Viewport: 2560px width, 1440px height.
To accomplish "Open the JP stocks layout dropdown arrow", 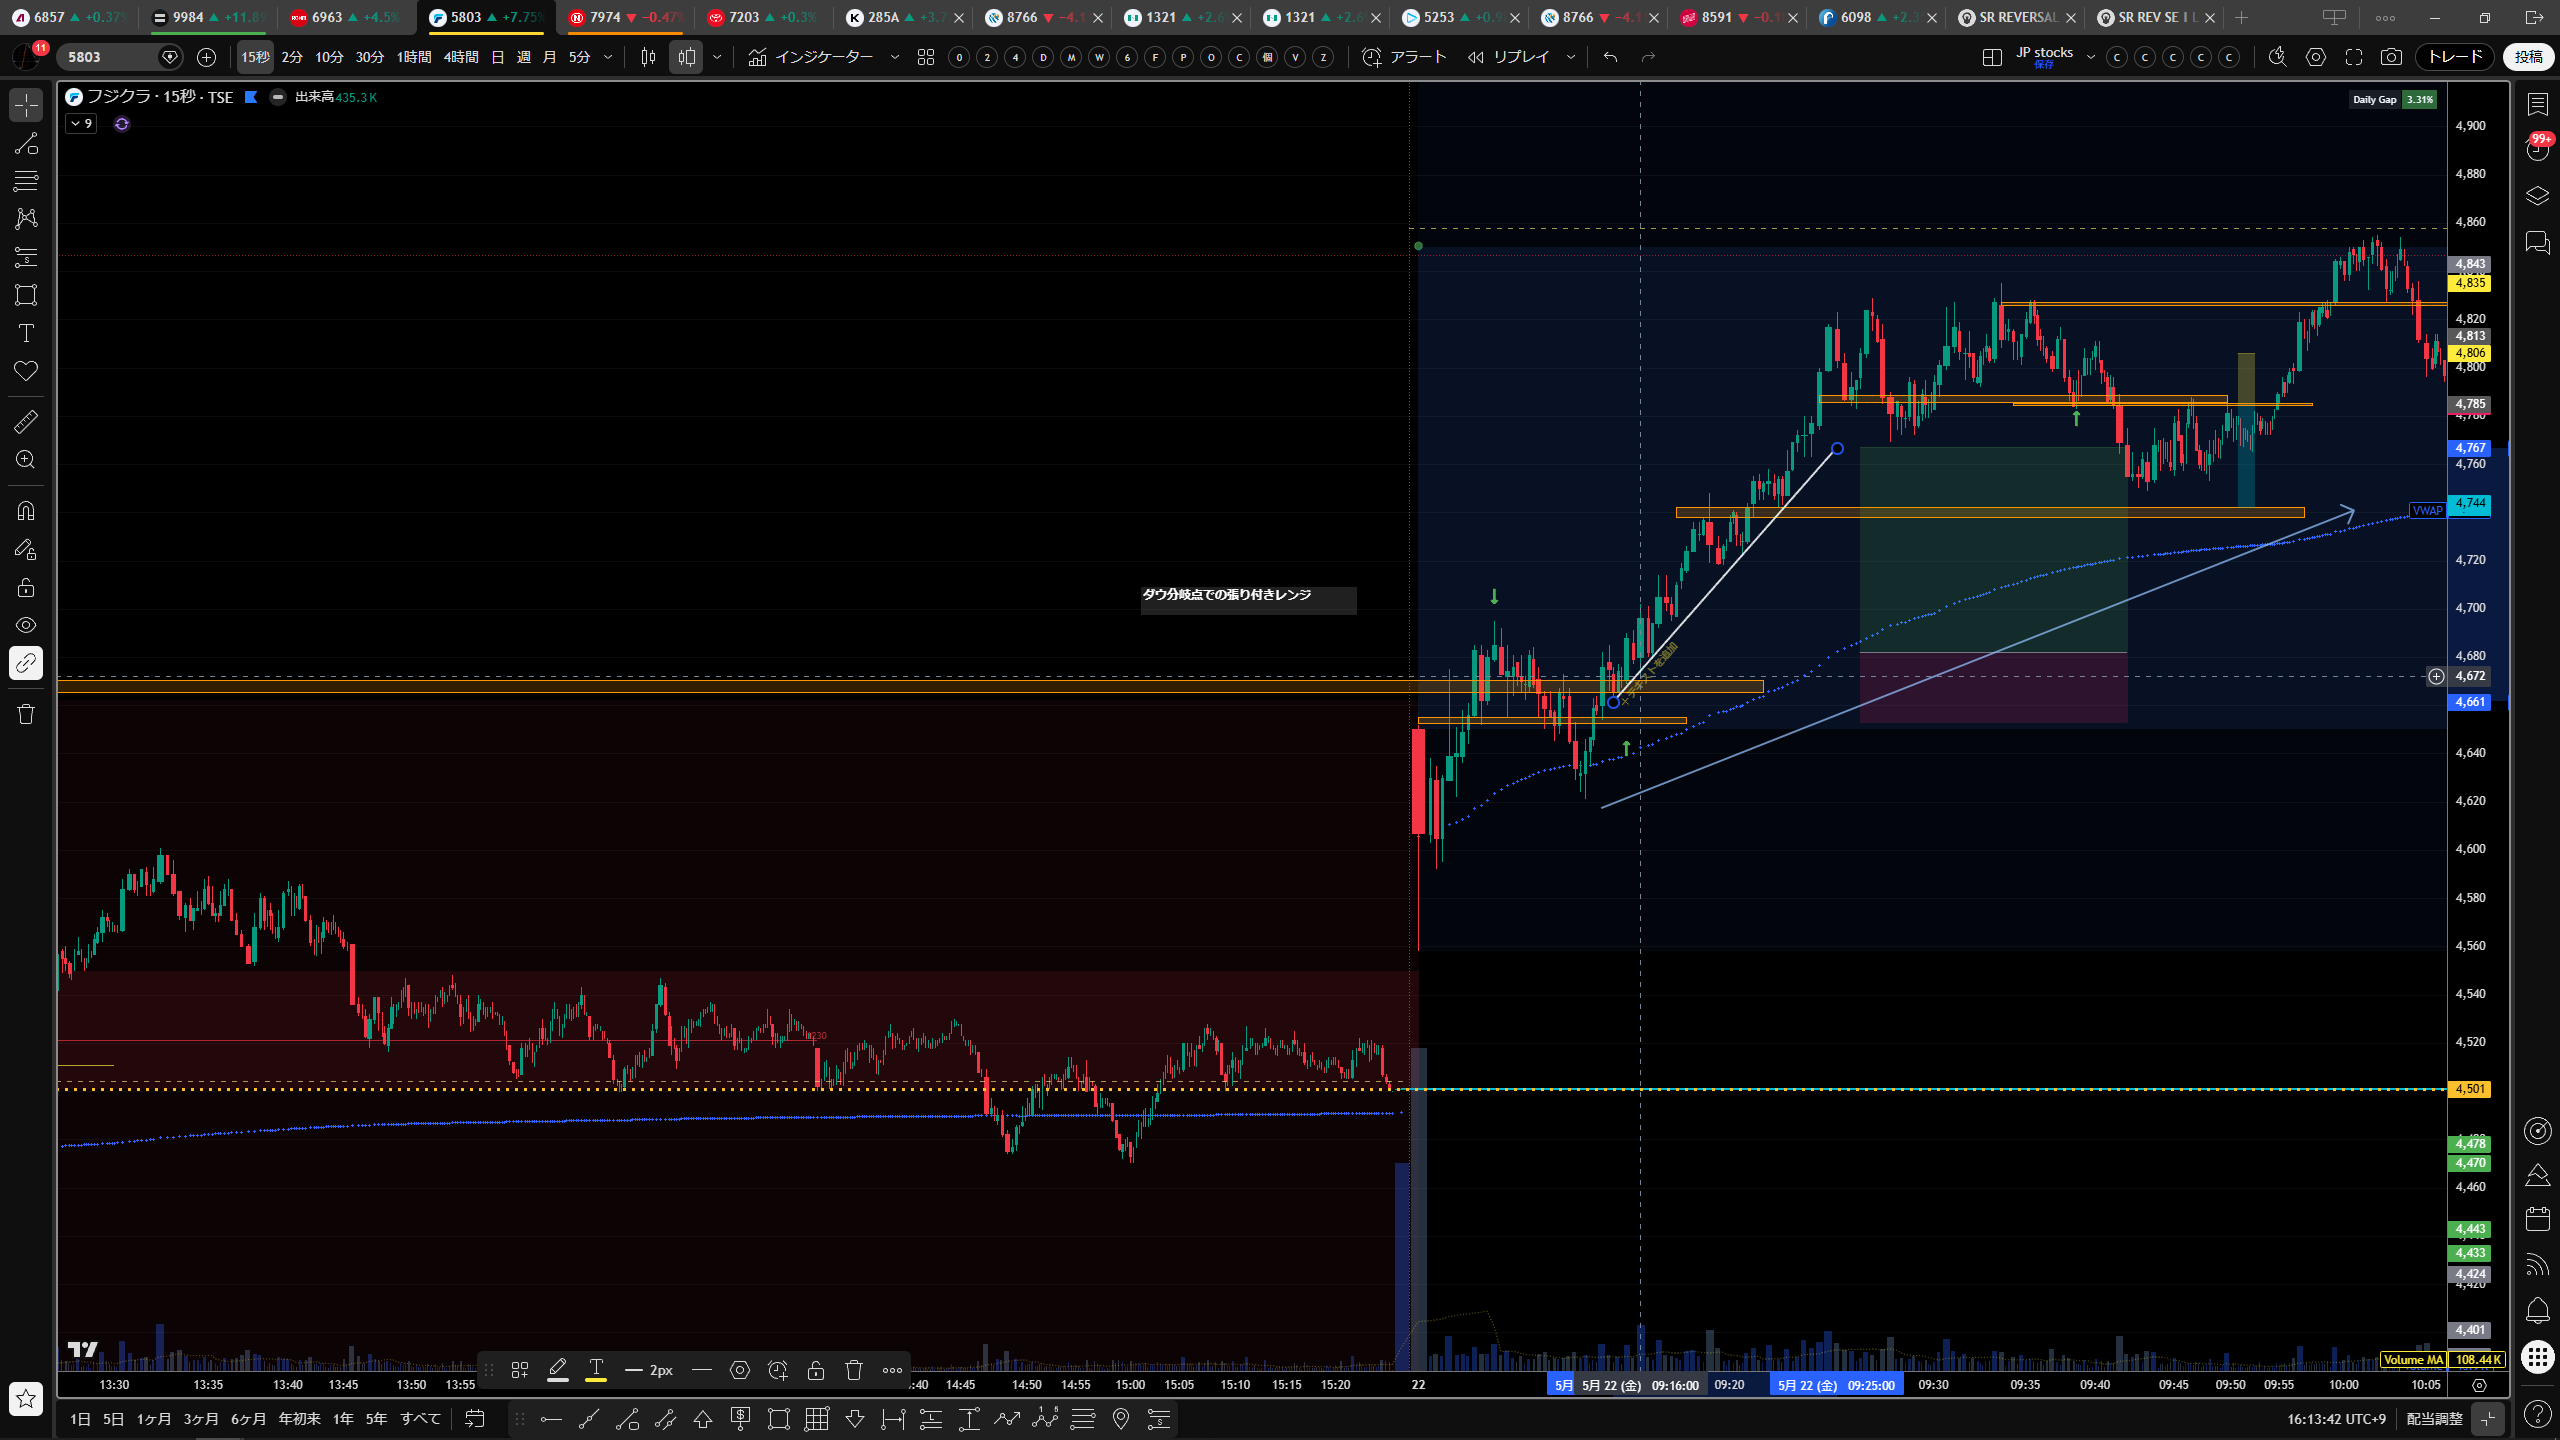I will [x=2091, y=57].
